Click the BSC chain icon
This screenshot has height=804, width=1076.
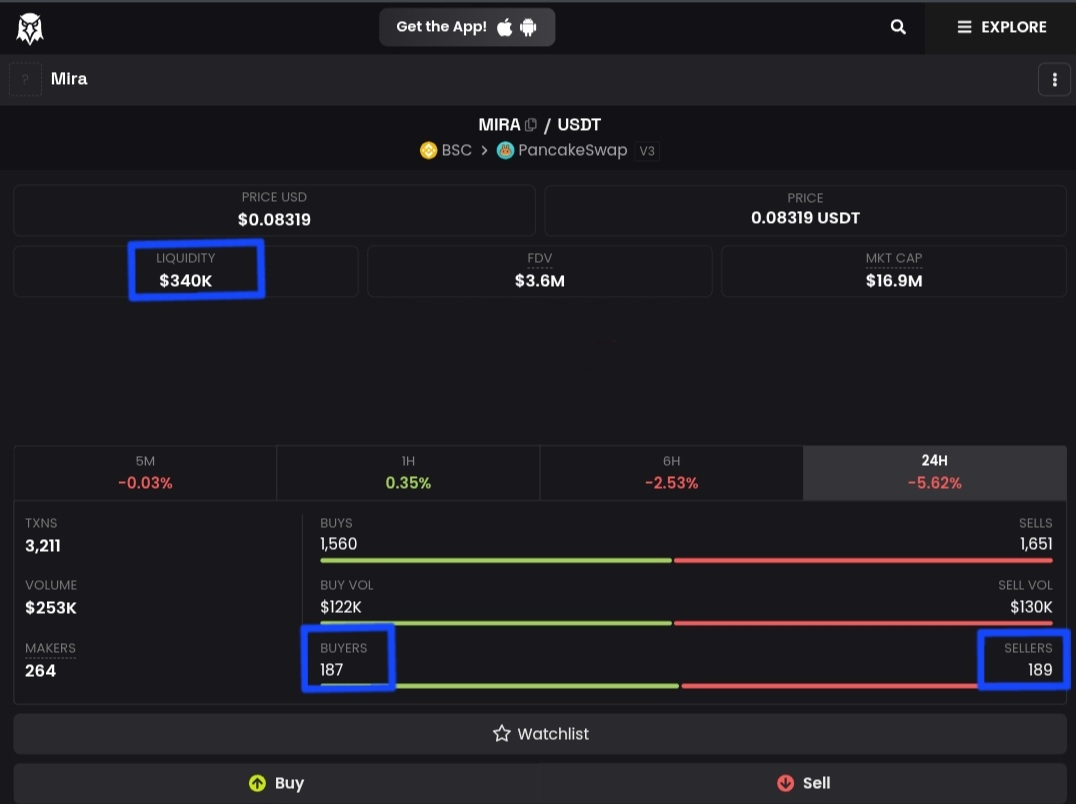428,150
